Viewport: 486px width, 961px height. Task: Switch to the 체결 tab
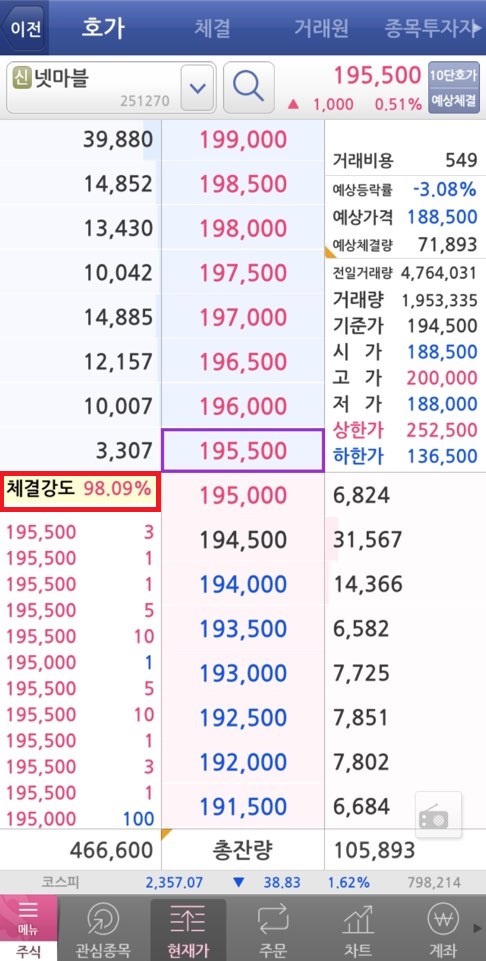pos(212,28)
